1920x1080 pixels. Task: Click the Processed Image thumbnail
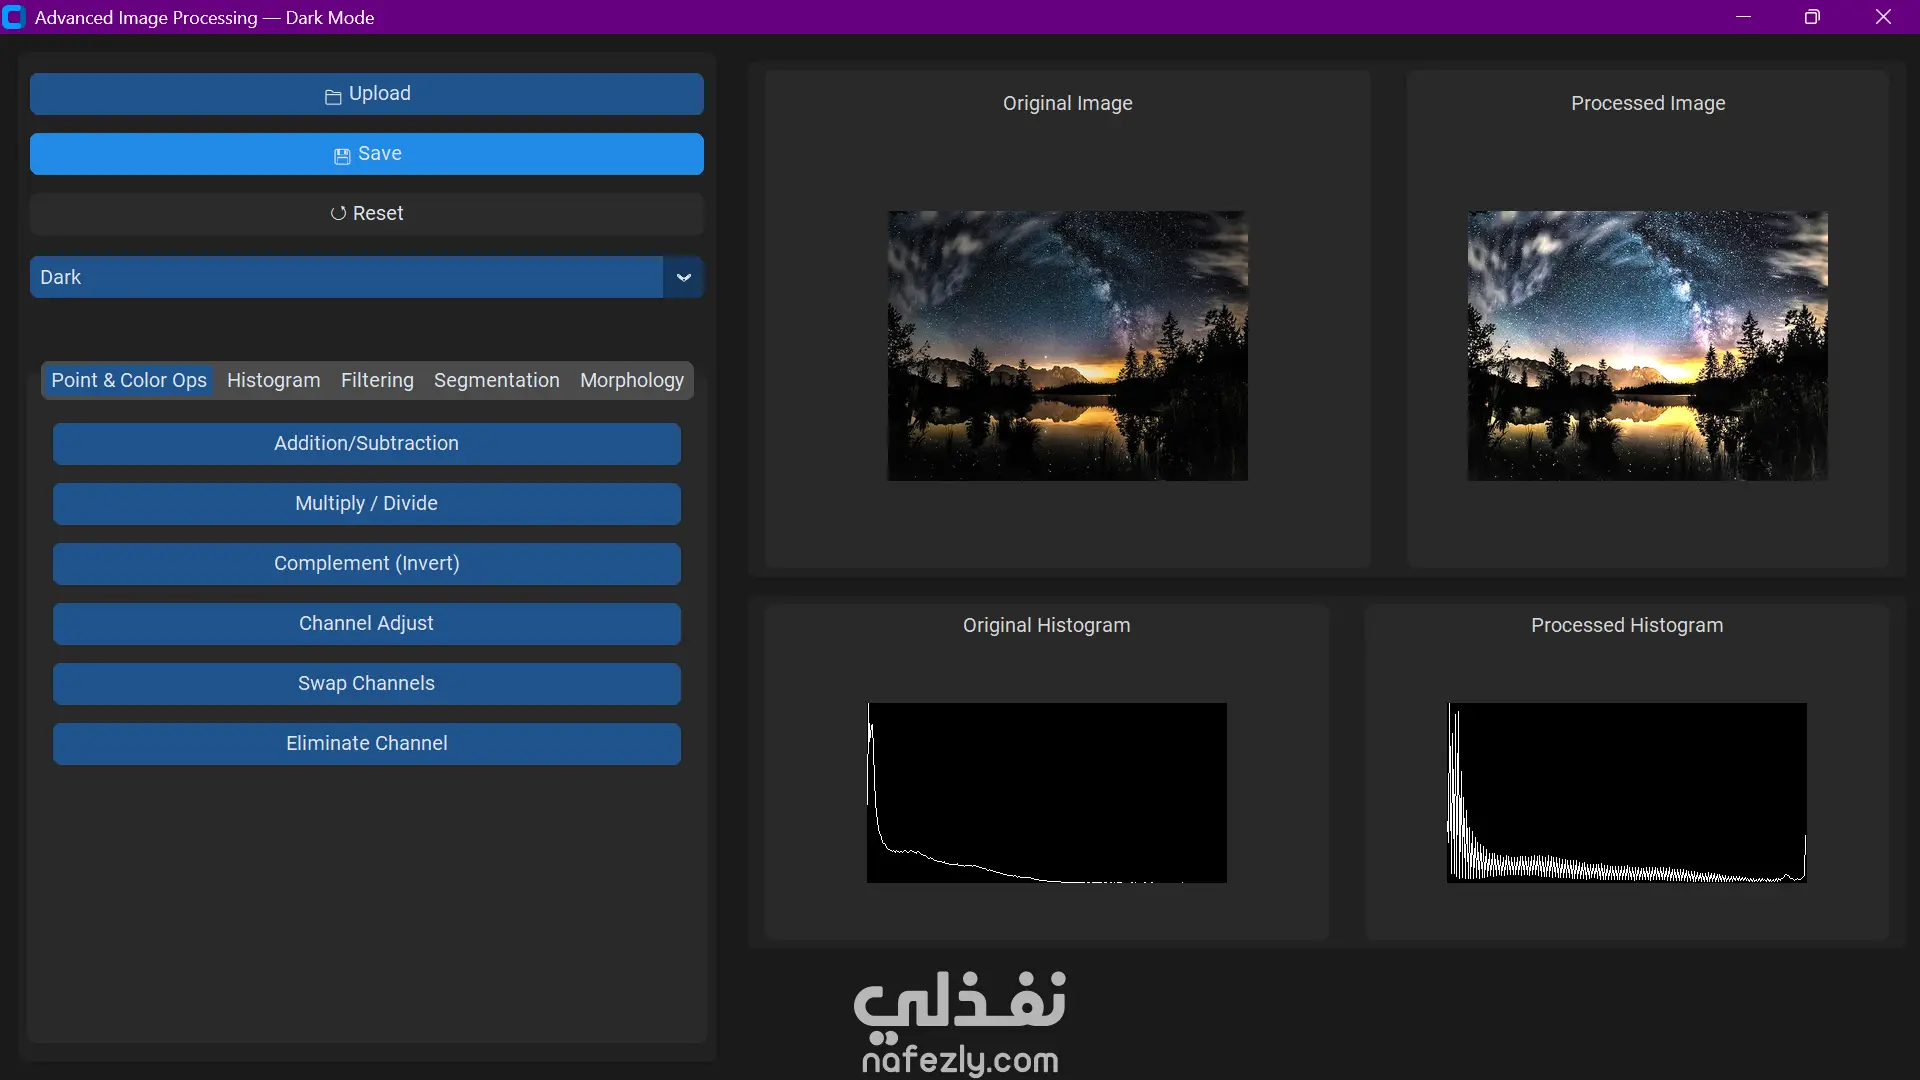(1647, 346)
